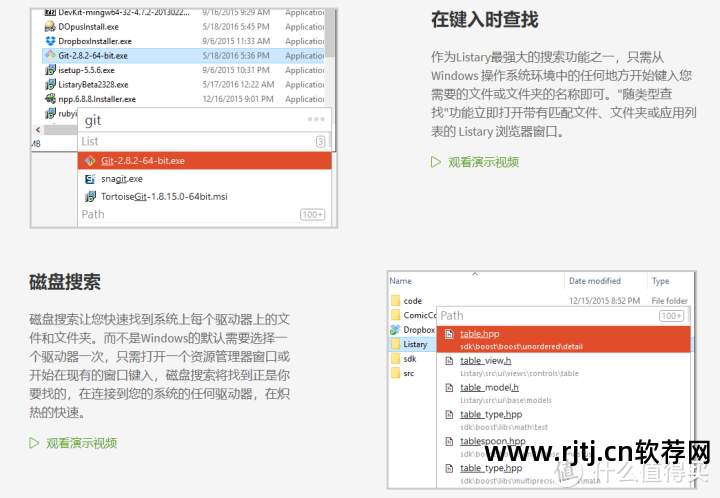This screenshot has height=498, width=720.
Task: Sort by Date modified column header
Action: tap(594, 281)
